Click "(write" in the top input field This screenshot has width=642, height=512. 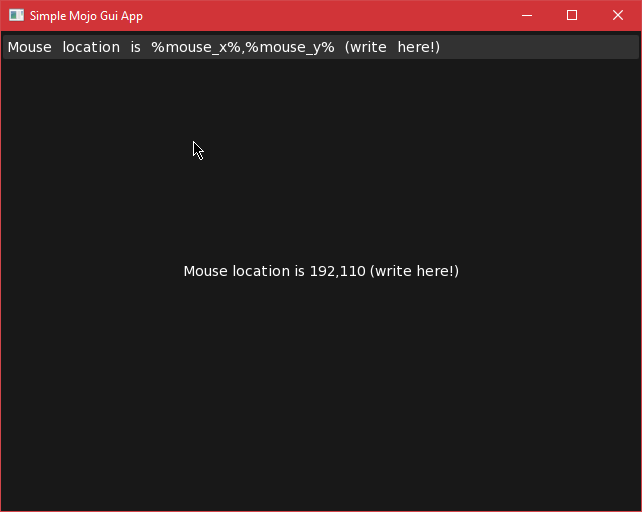click(x=366, y=48)
